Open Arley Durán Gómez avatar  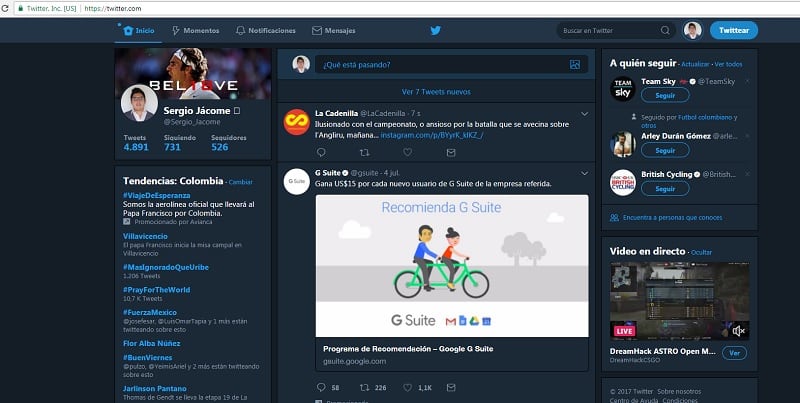[x=622, y=144]
